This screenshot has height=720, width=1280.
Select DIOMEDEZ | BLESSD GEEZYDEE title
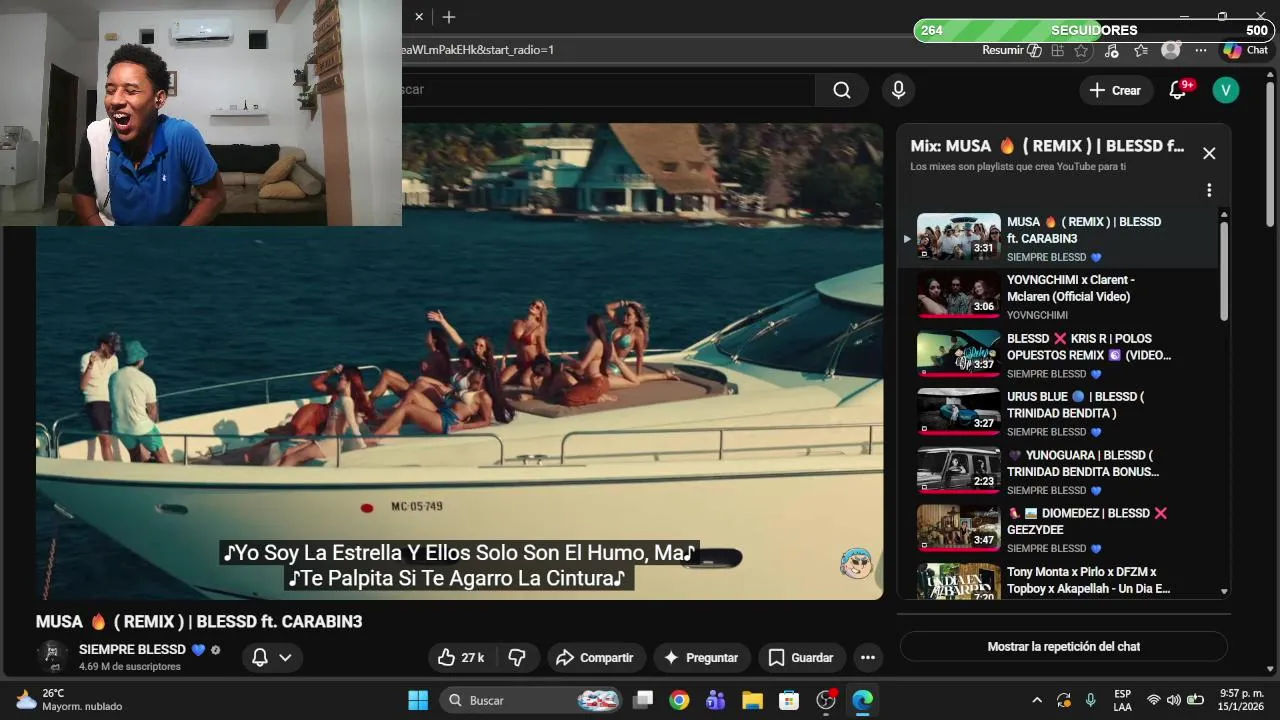[1087, 521]
